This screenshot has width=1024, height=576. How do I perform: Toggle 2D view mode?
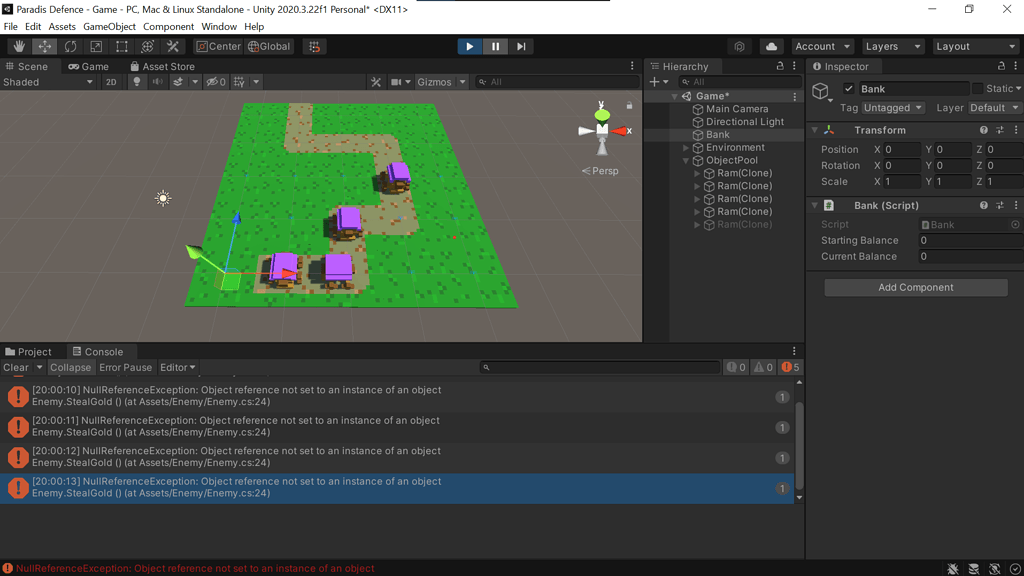click(111, 82)
